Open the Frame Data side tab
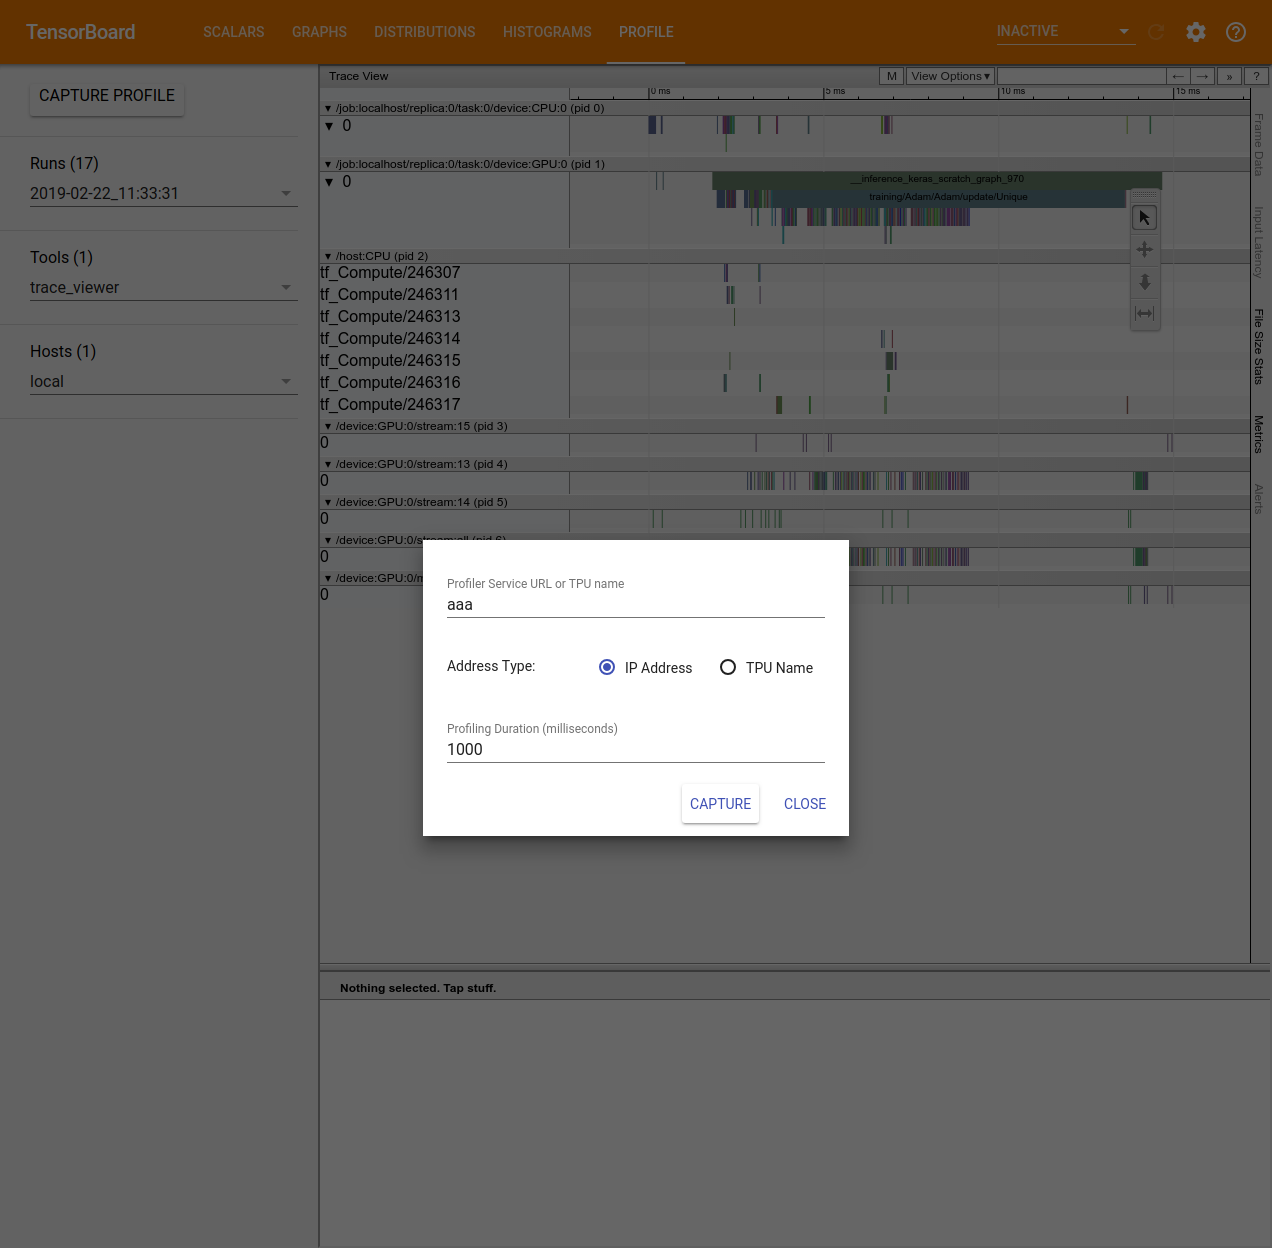 [1259, 145]
